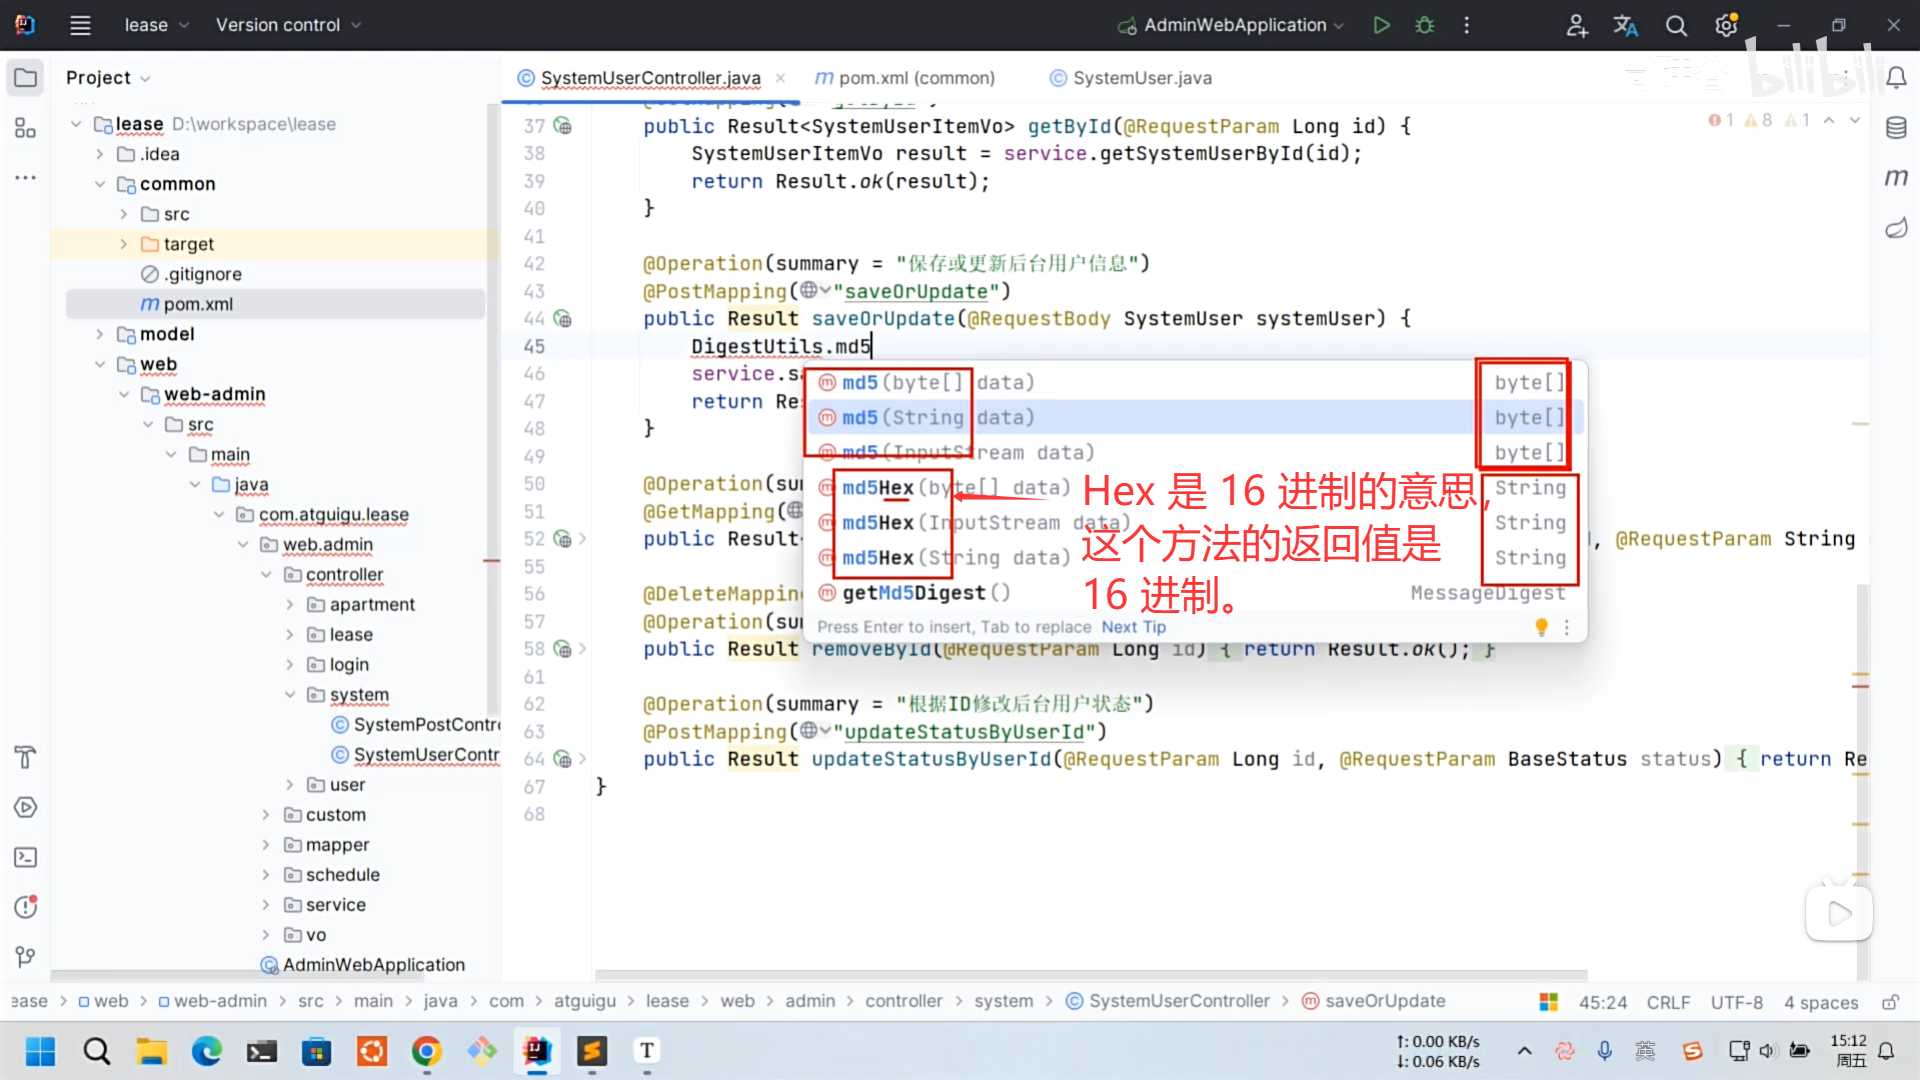Run AdminWebApplication with the green play icon
Screen dimensions: 1920x1080
tap(1381, 25)
